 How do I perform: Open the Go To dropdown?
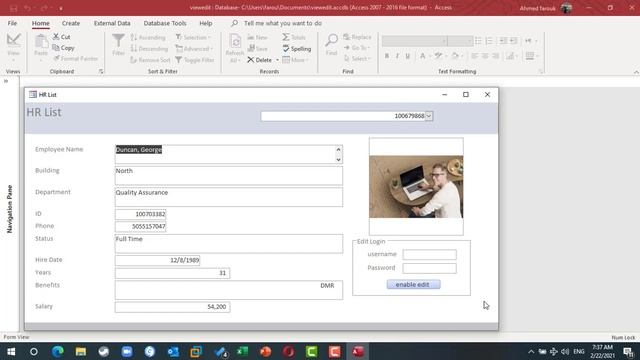[357, 48]
